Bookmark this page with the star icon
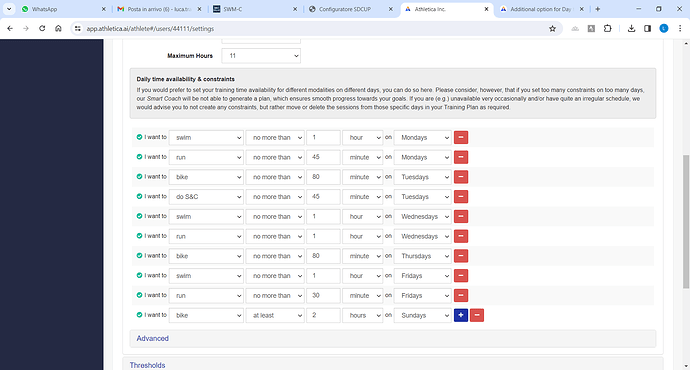This screenshot has width=690, height=370. click(x=552, y=29)
